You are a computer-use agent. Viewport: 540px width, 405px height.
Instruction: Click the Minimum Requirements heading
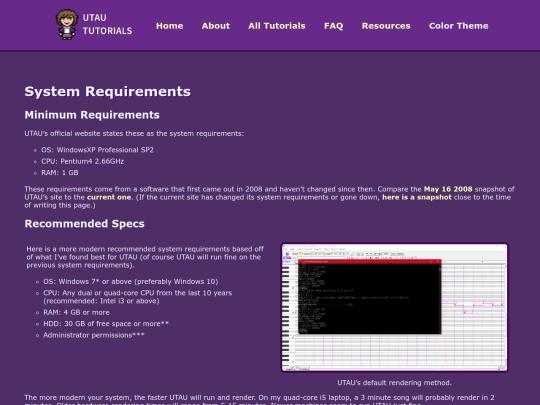(92, 115)
